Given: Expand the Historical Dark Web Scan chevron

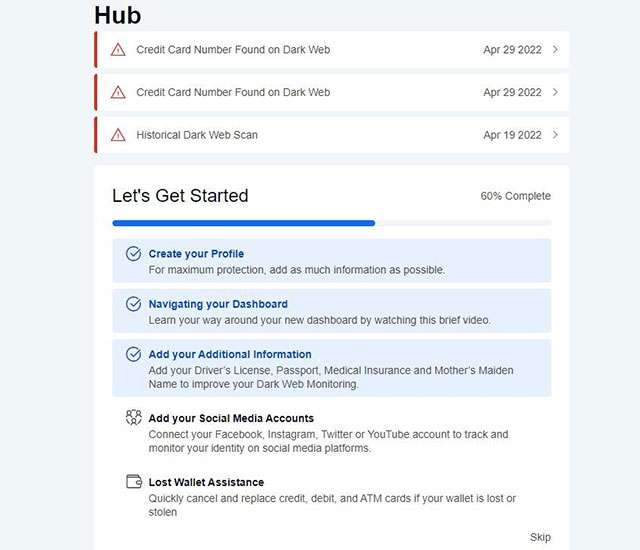Looking at the screenshot, I should [x=555, y=135].
